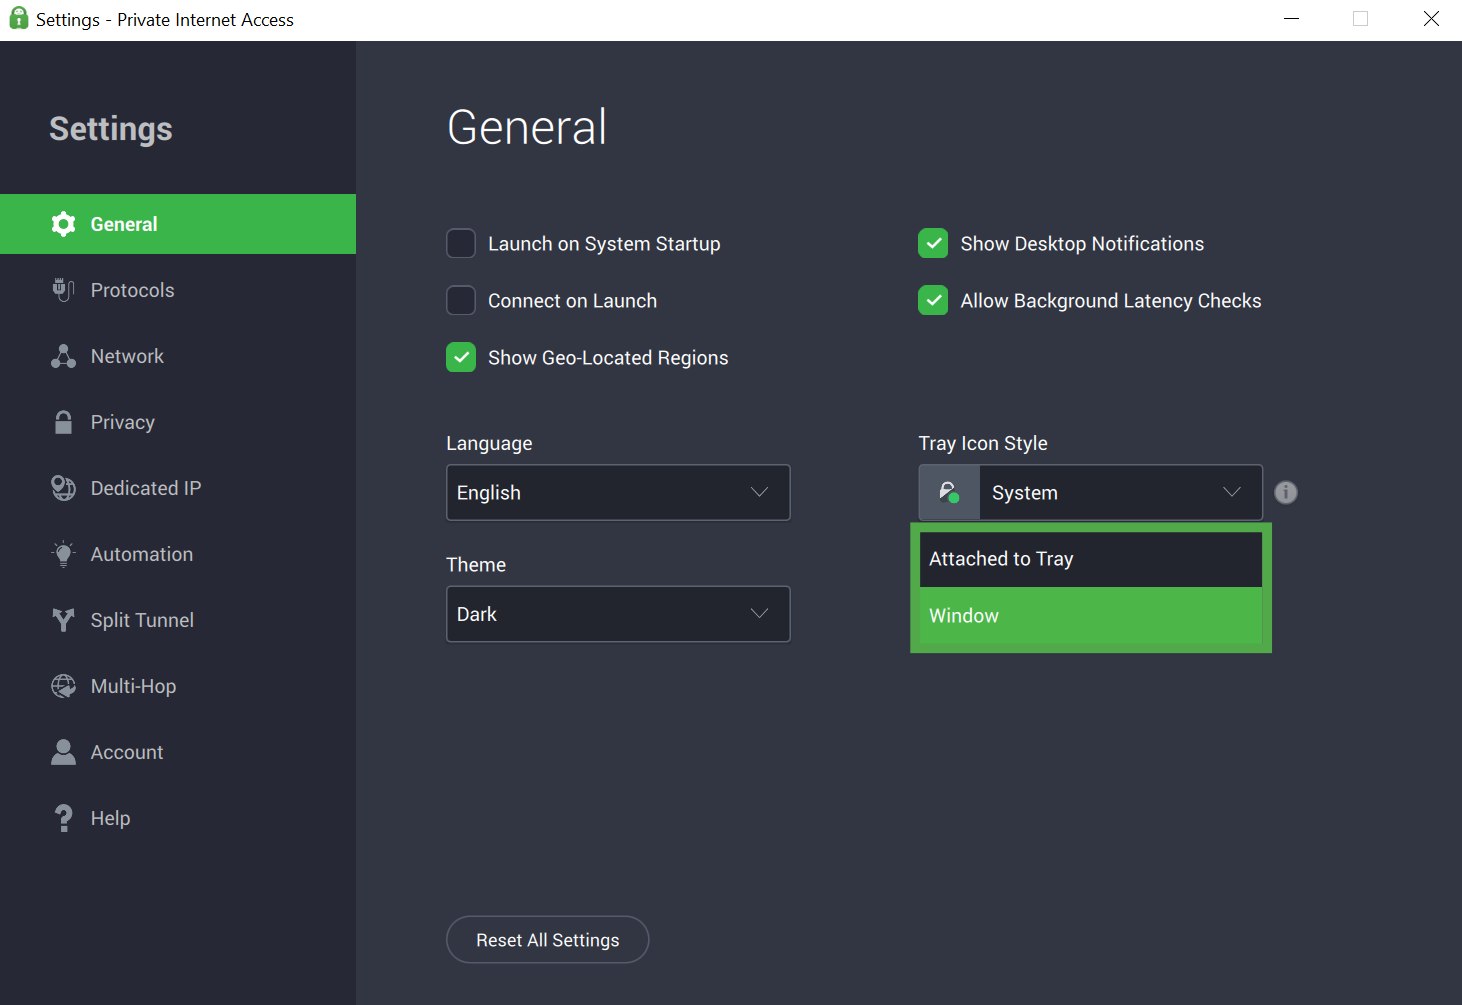Screen dimensions: 1462x1005
Task: Click the Allow Background Latency Checks label
Action: (x=1111, y=301)
